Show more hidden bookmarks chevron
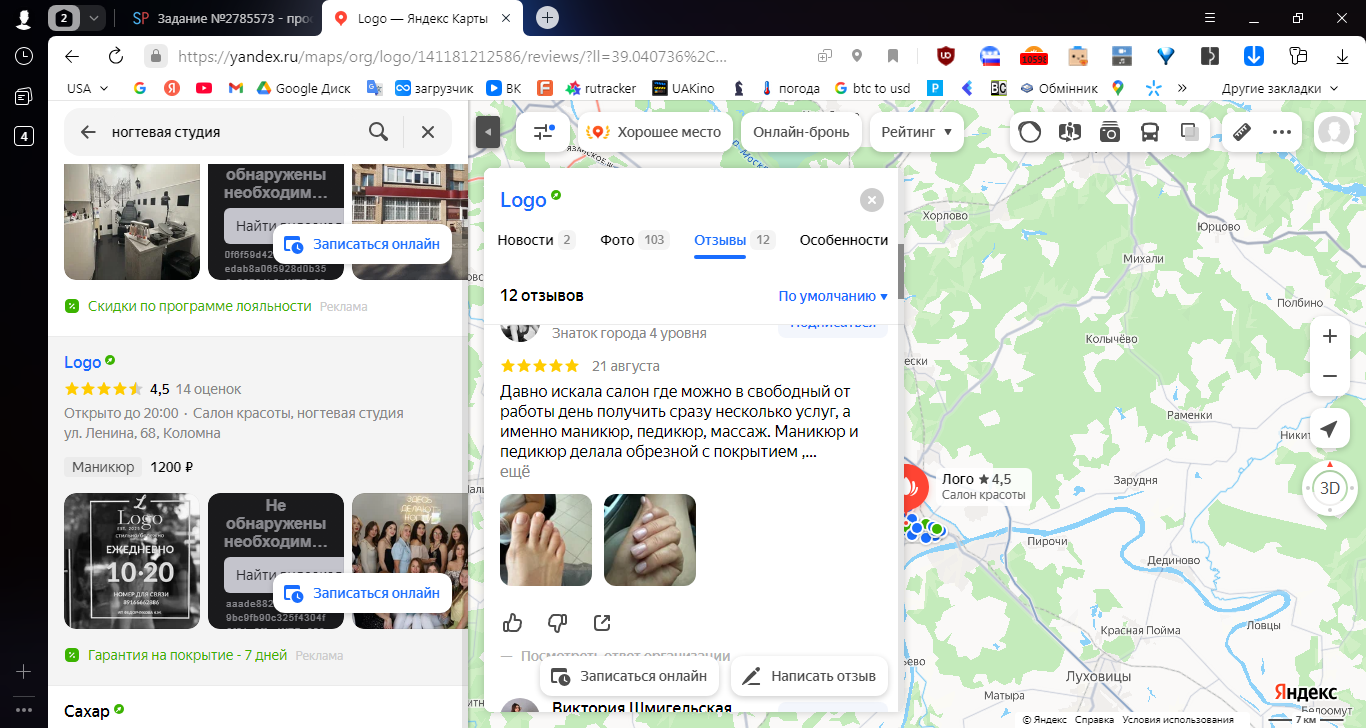This screenshot has height=728, width=1366. coord(1182,88)
